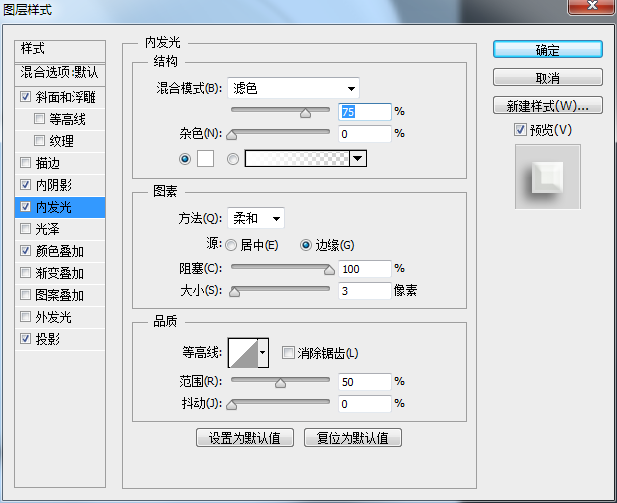Viewport: 617px width, 503px height.
Task: Open 混合选项:默认 settings
Action: click(60, 74)
